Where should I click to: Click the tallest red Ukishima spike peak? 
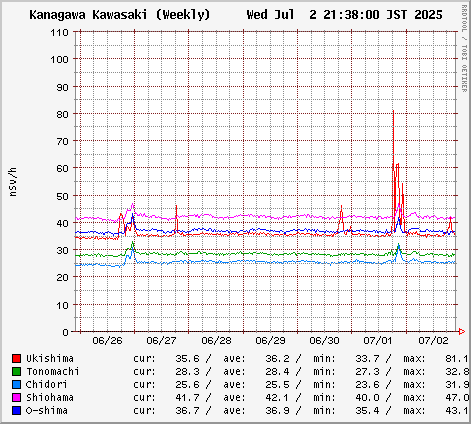[393, 111]
